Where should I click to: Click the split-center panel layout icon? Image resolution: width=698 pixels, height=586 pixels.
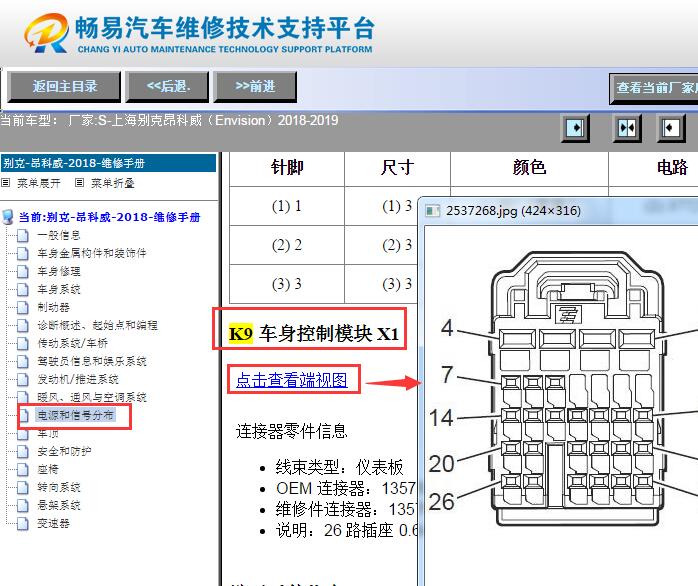[627, 128]
